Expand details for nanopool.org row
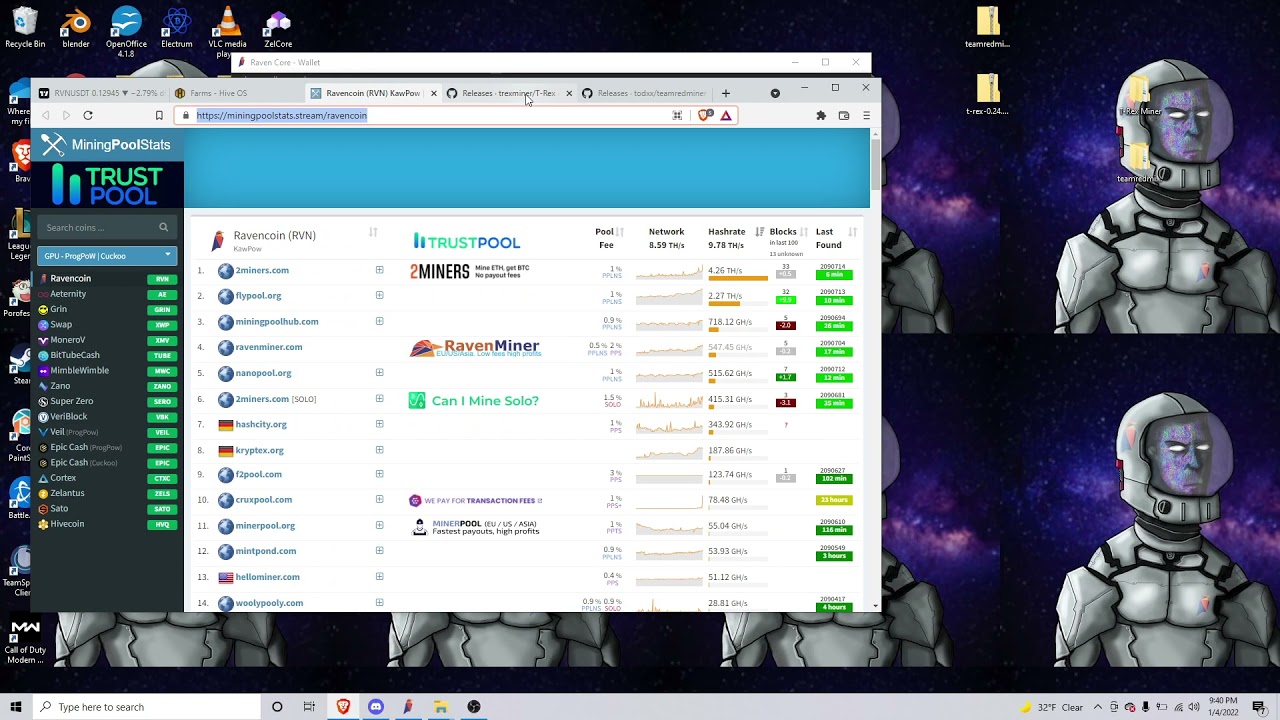1280x720 pixels. pos(379,372)
